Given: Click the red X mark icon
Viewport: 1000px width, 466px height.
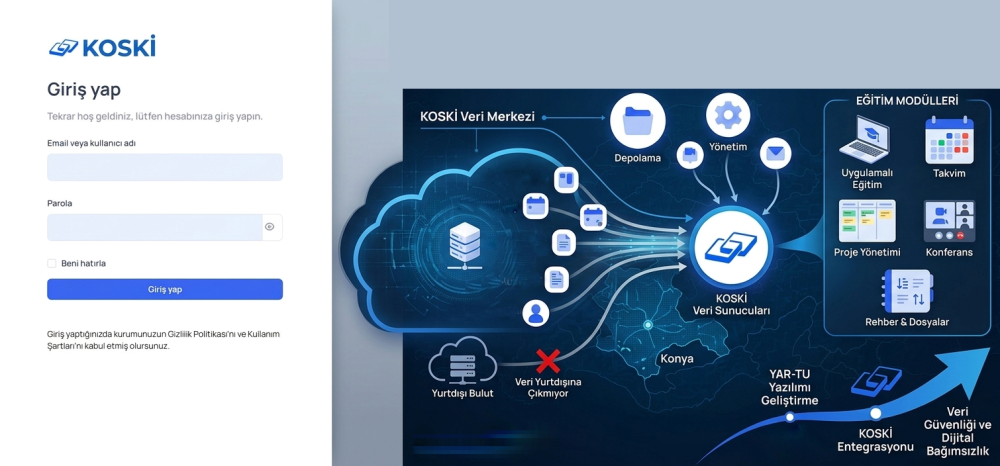Looking at the screenshot, I should coord(548,361).
